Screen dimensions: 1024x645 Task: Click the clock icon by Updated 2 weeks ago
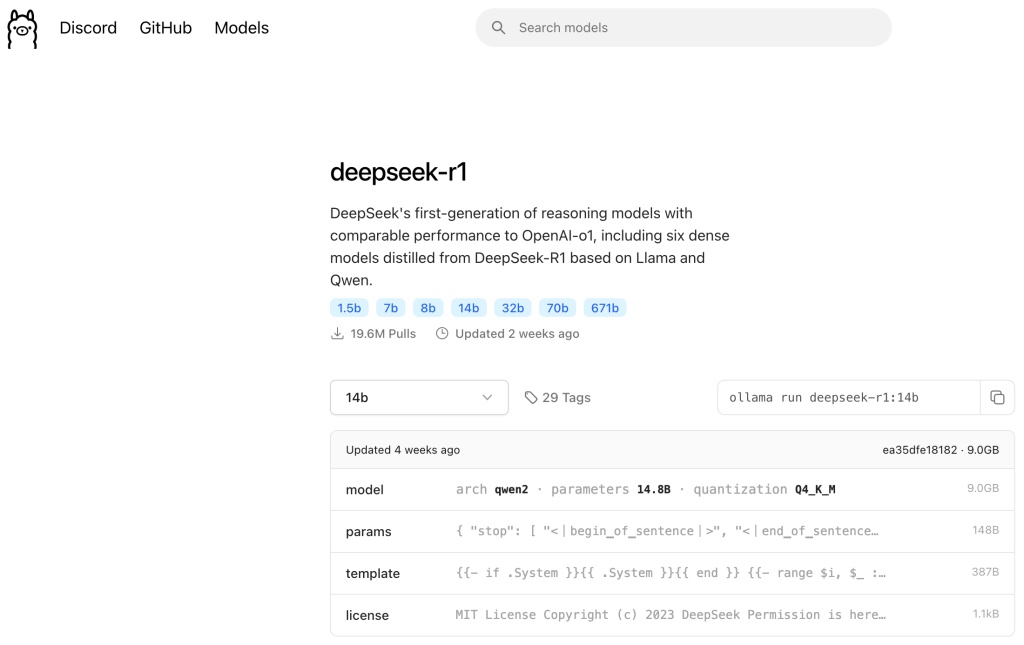pyautogui.click(x=442, y=334)
